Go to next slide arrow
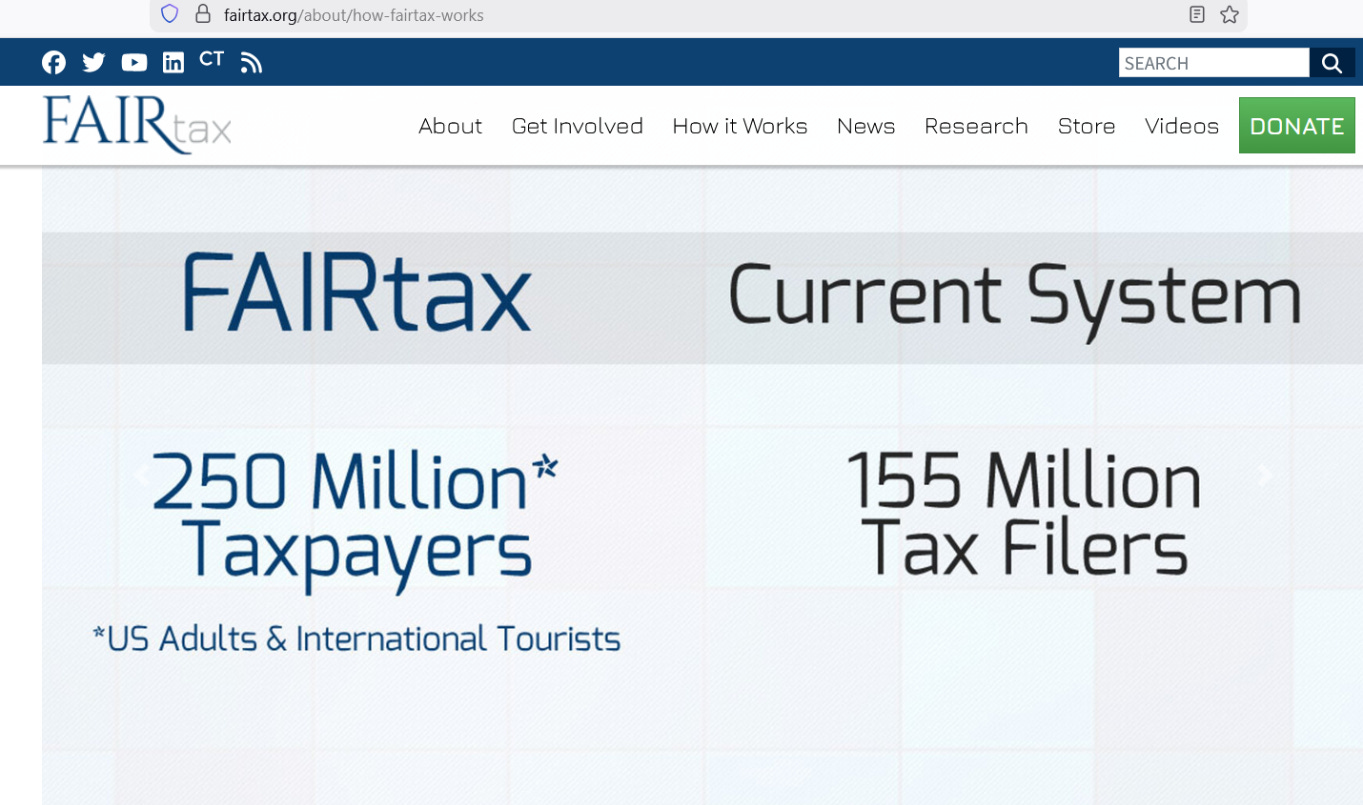The image size is (1363, 805). point(1265,475)
